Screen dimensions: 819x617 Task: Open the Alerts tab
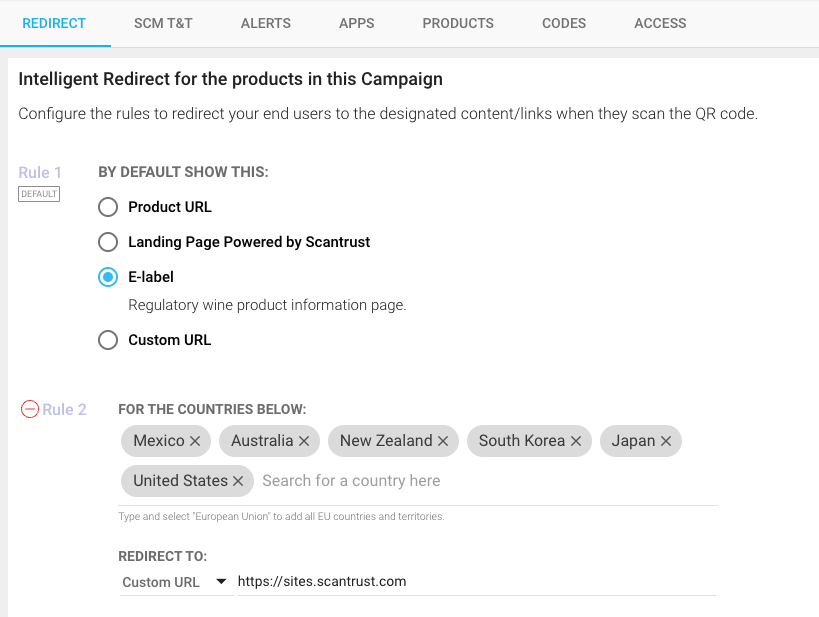click(266, 23)
